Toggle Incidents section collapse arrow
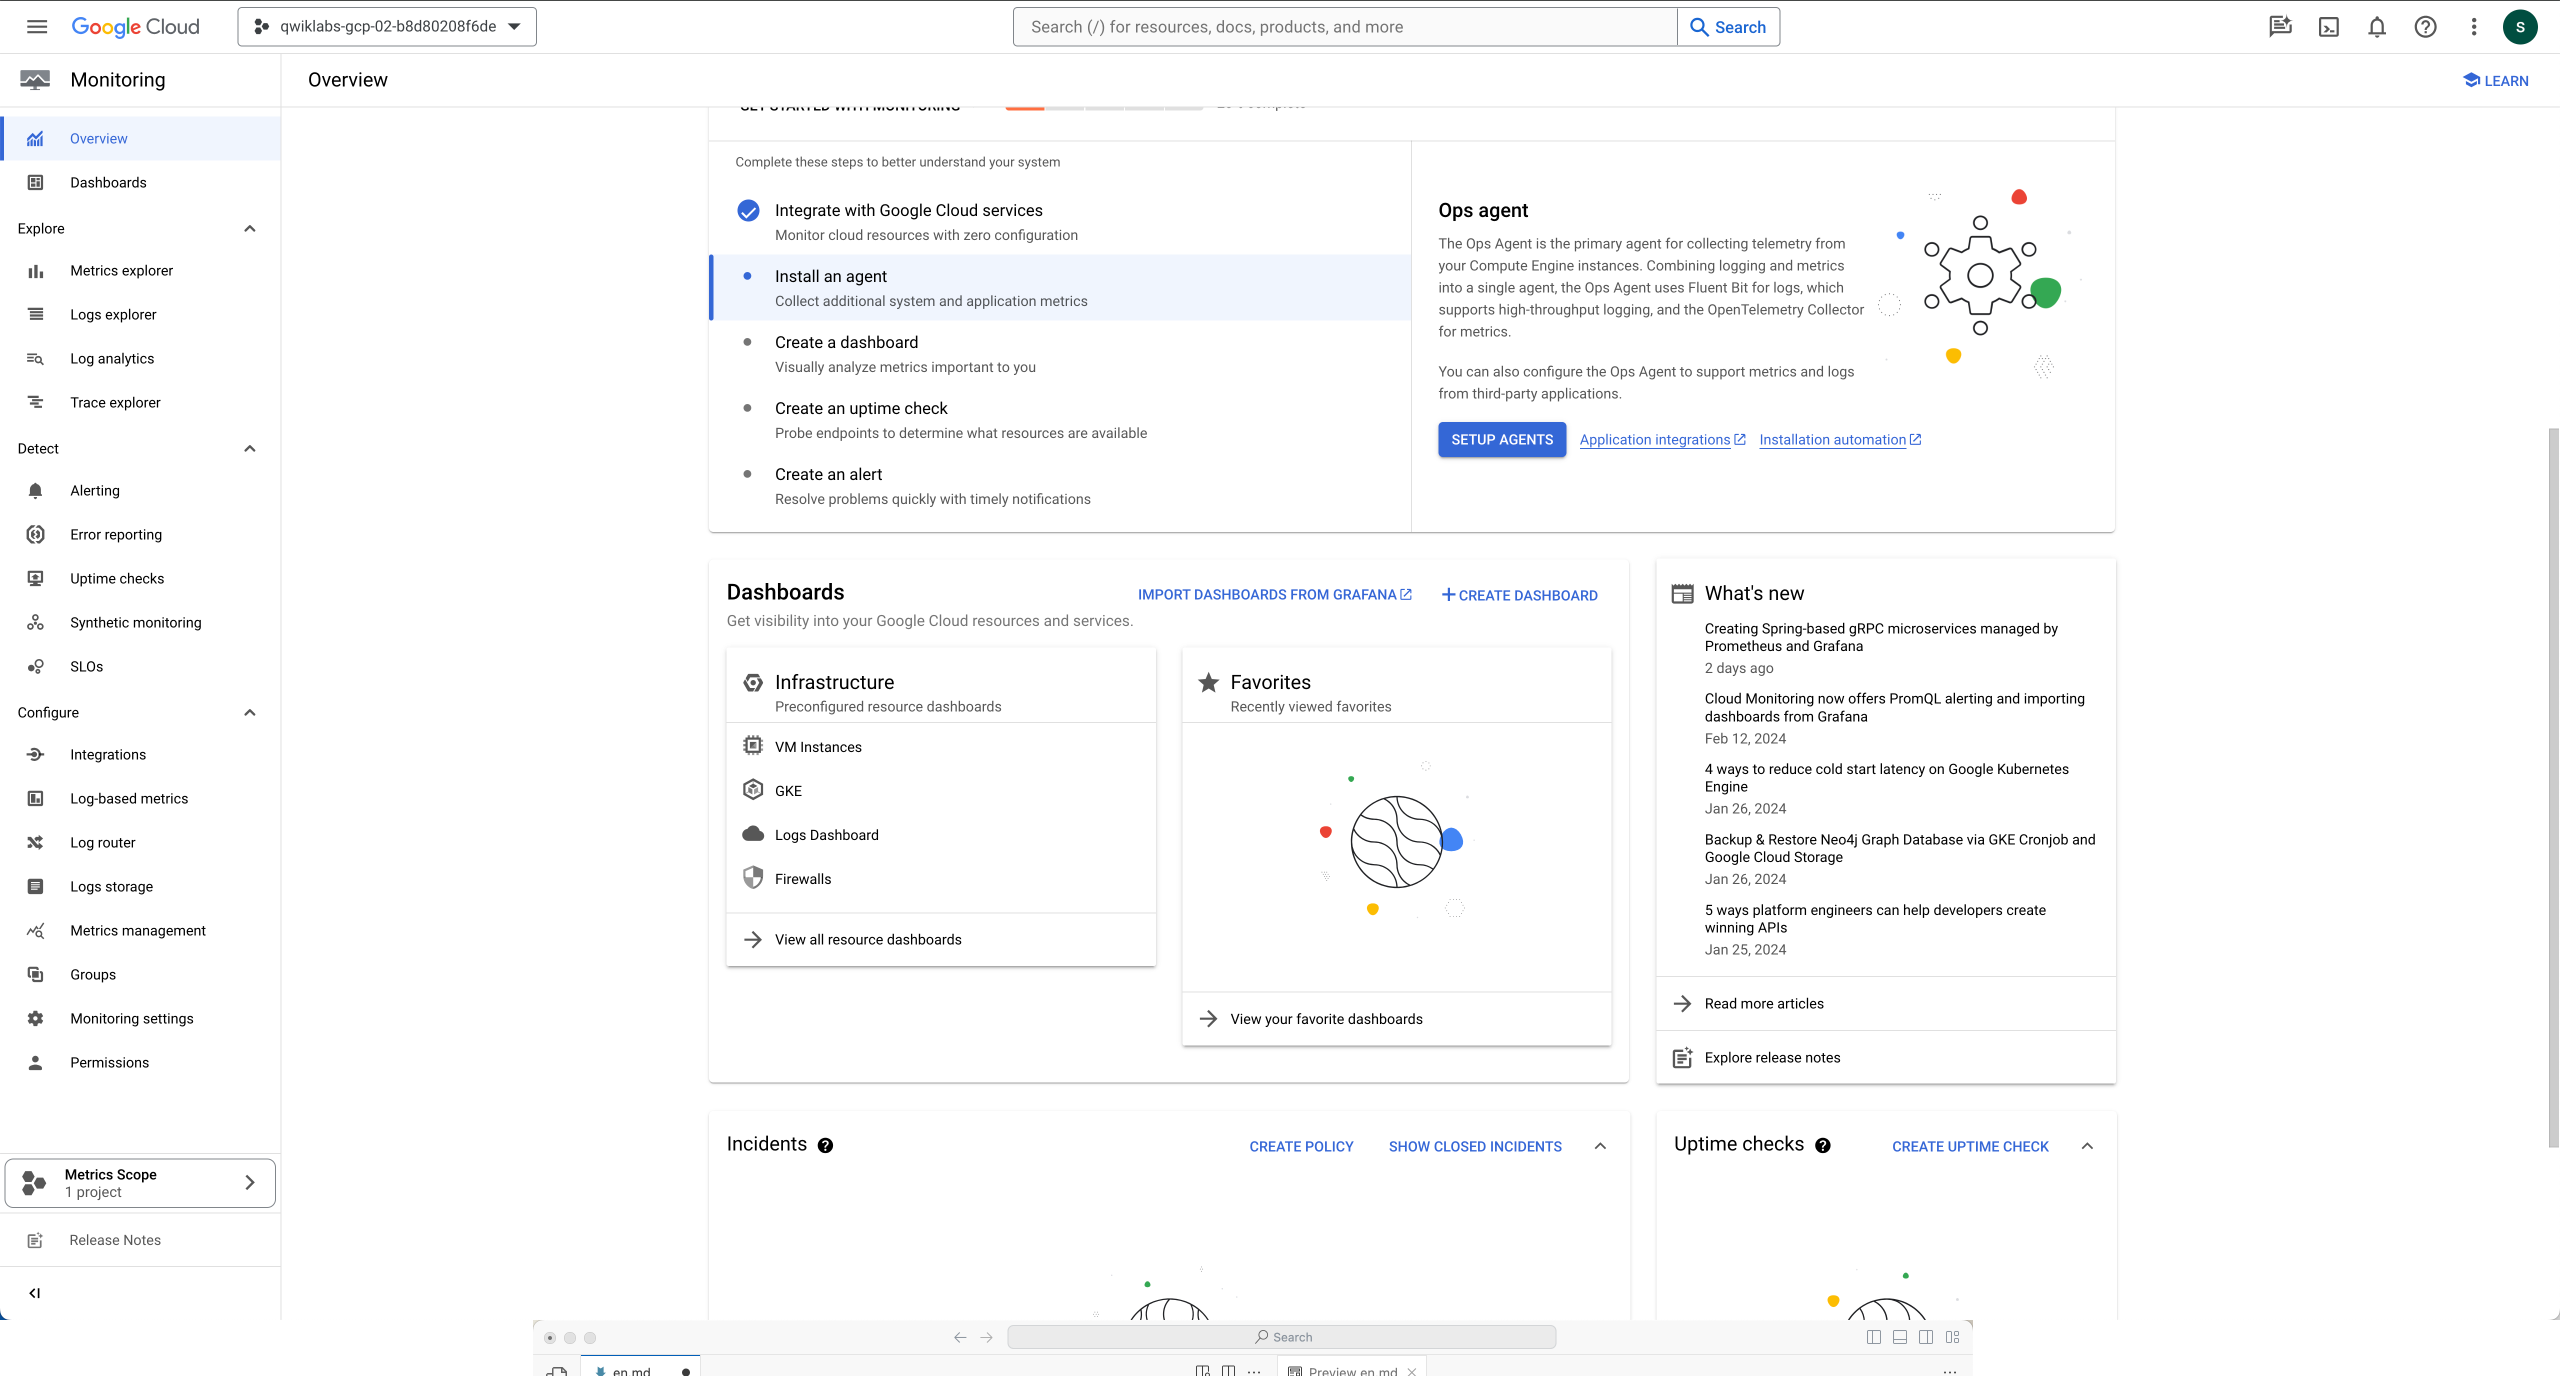 1598,1146
